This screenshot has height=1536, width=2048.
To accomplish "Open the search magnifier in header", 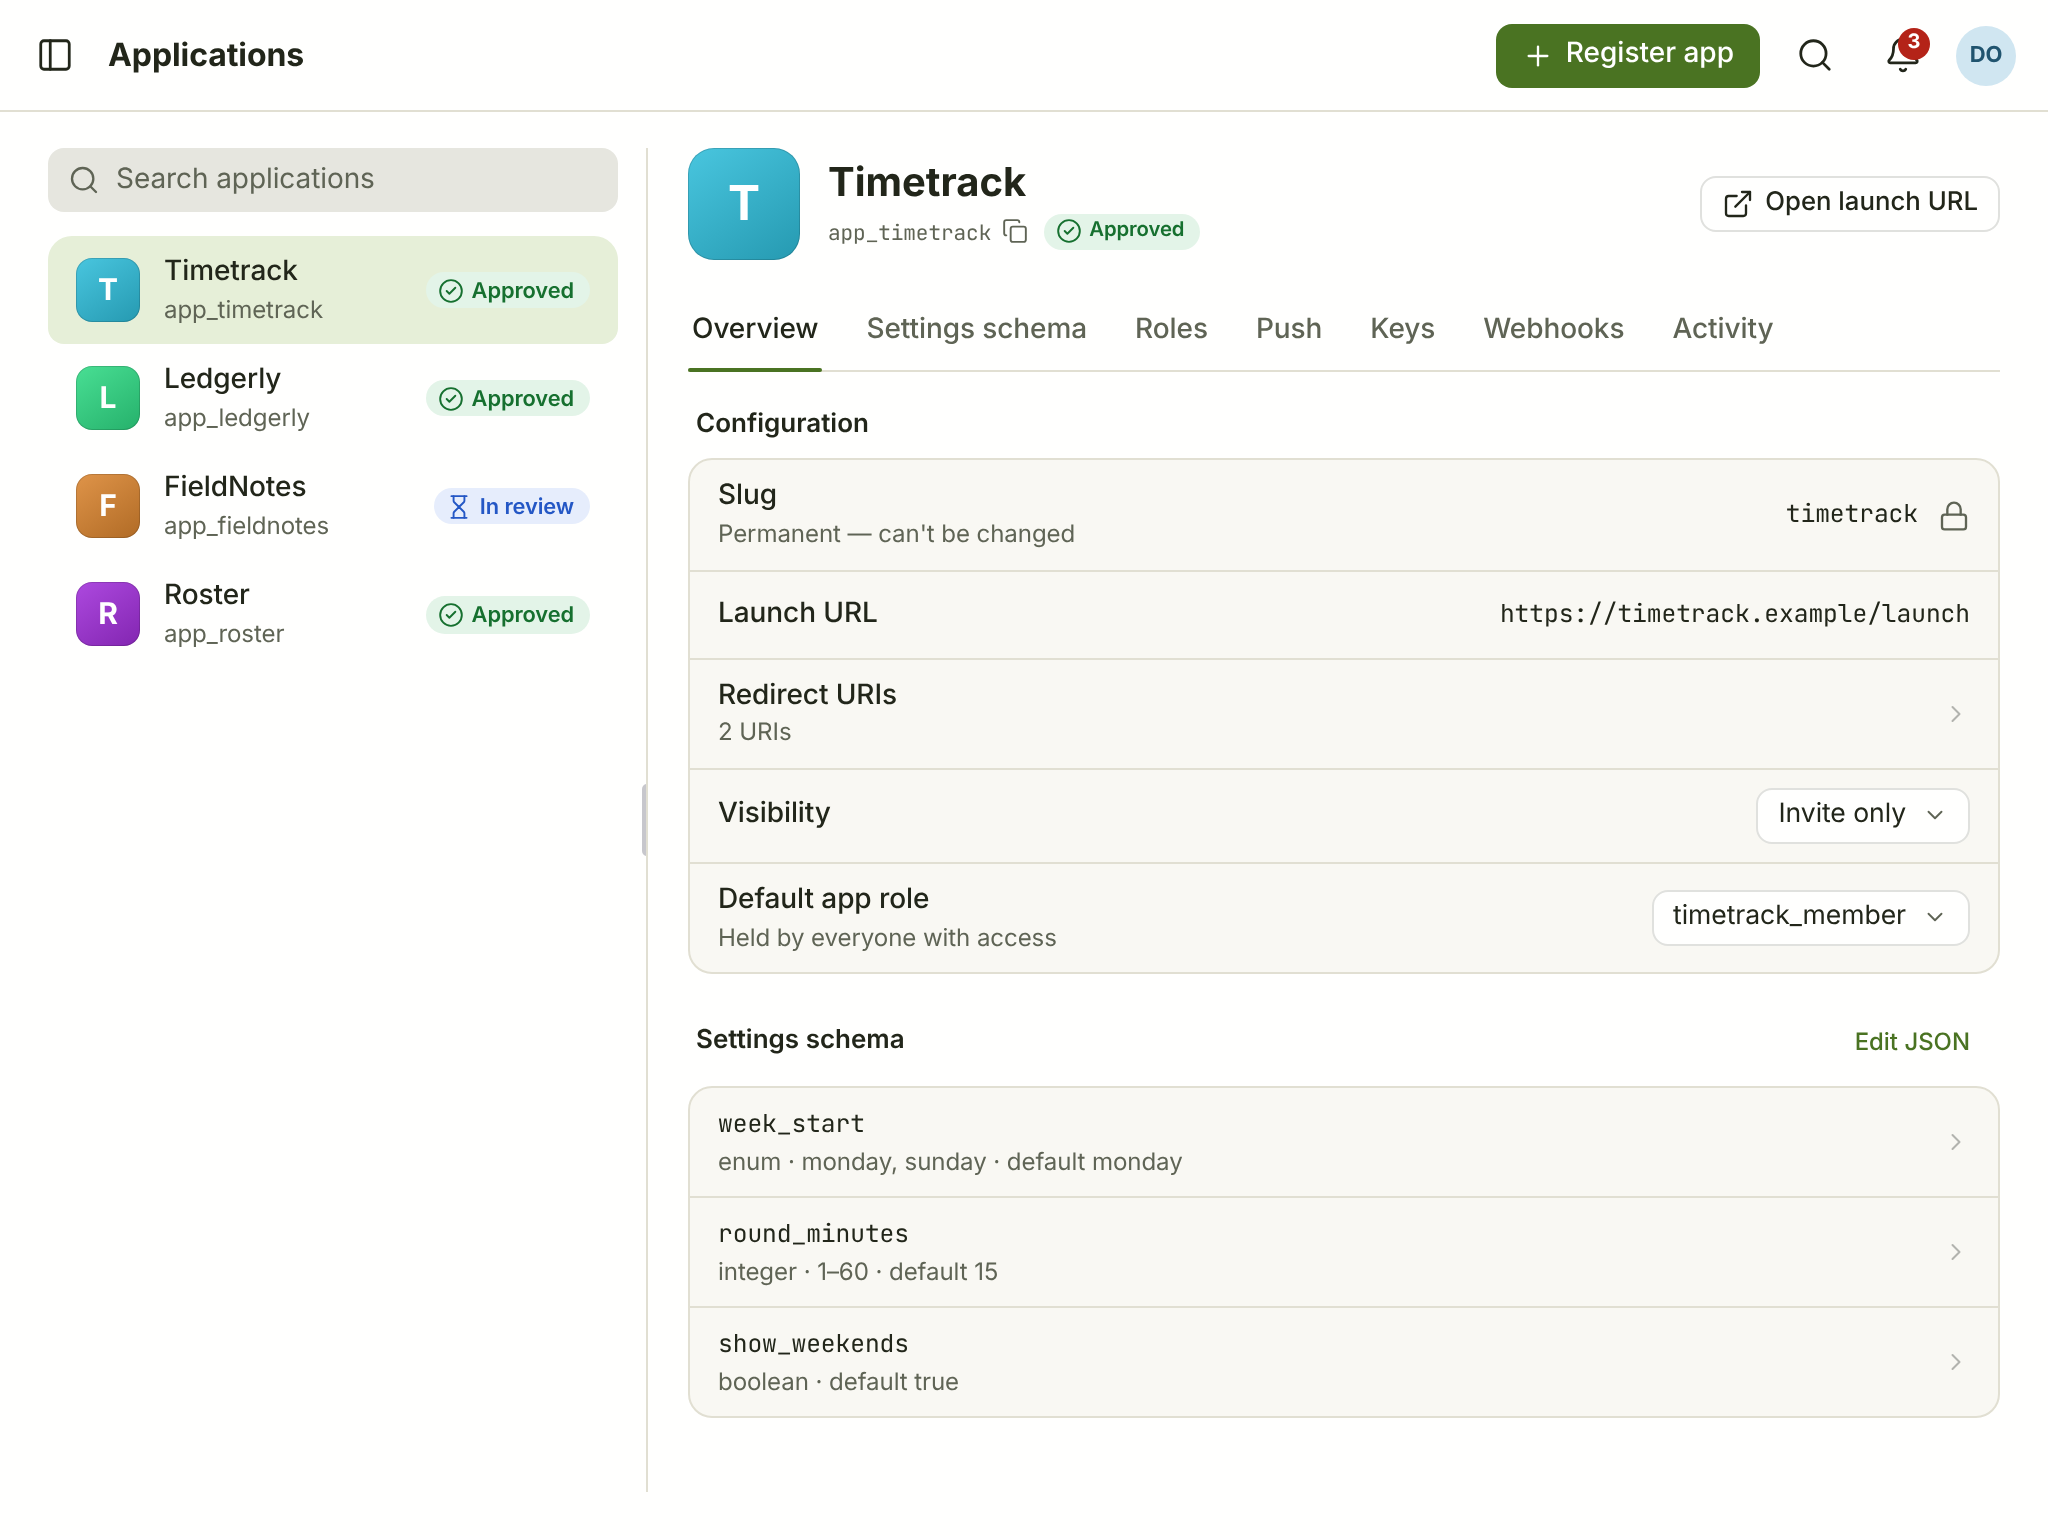I will (1815, 55).
